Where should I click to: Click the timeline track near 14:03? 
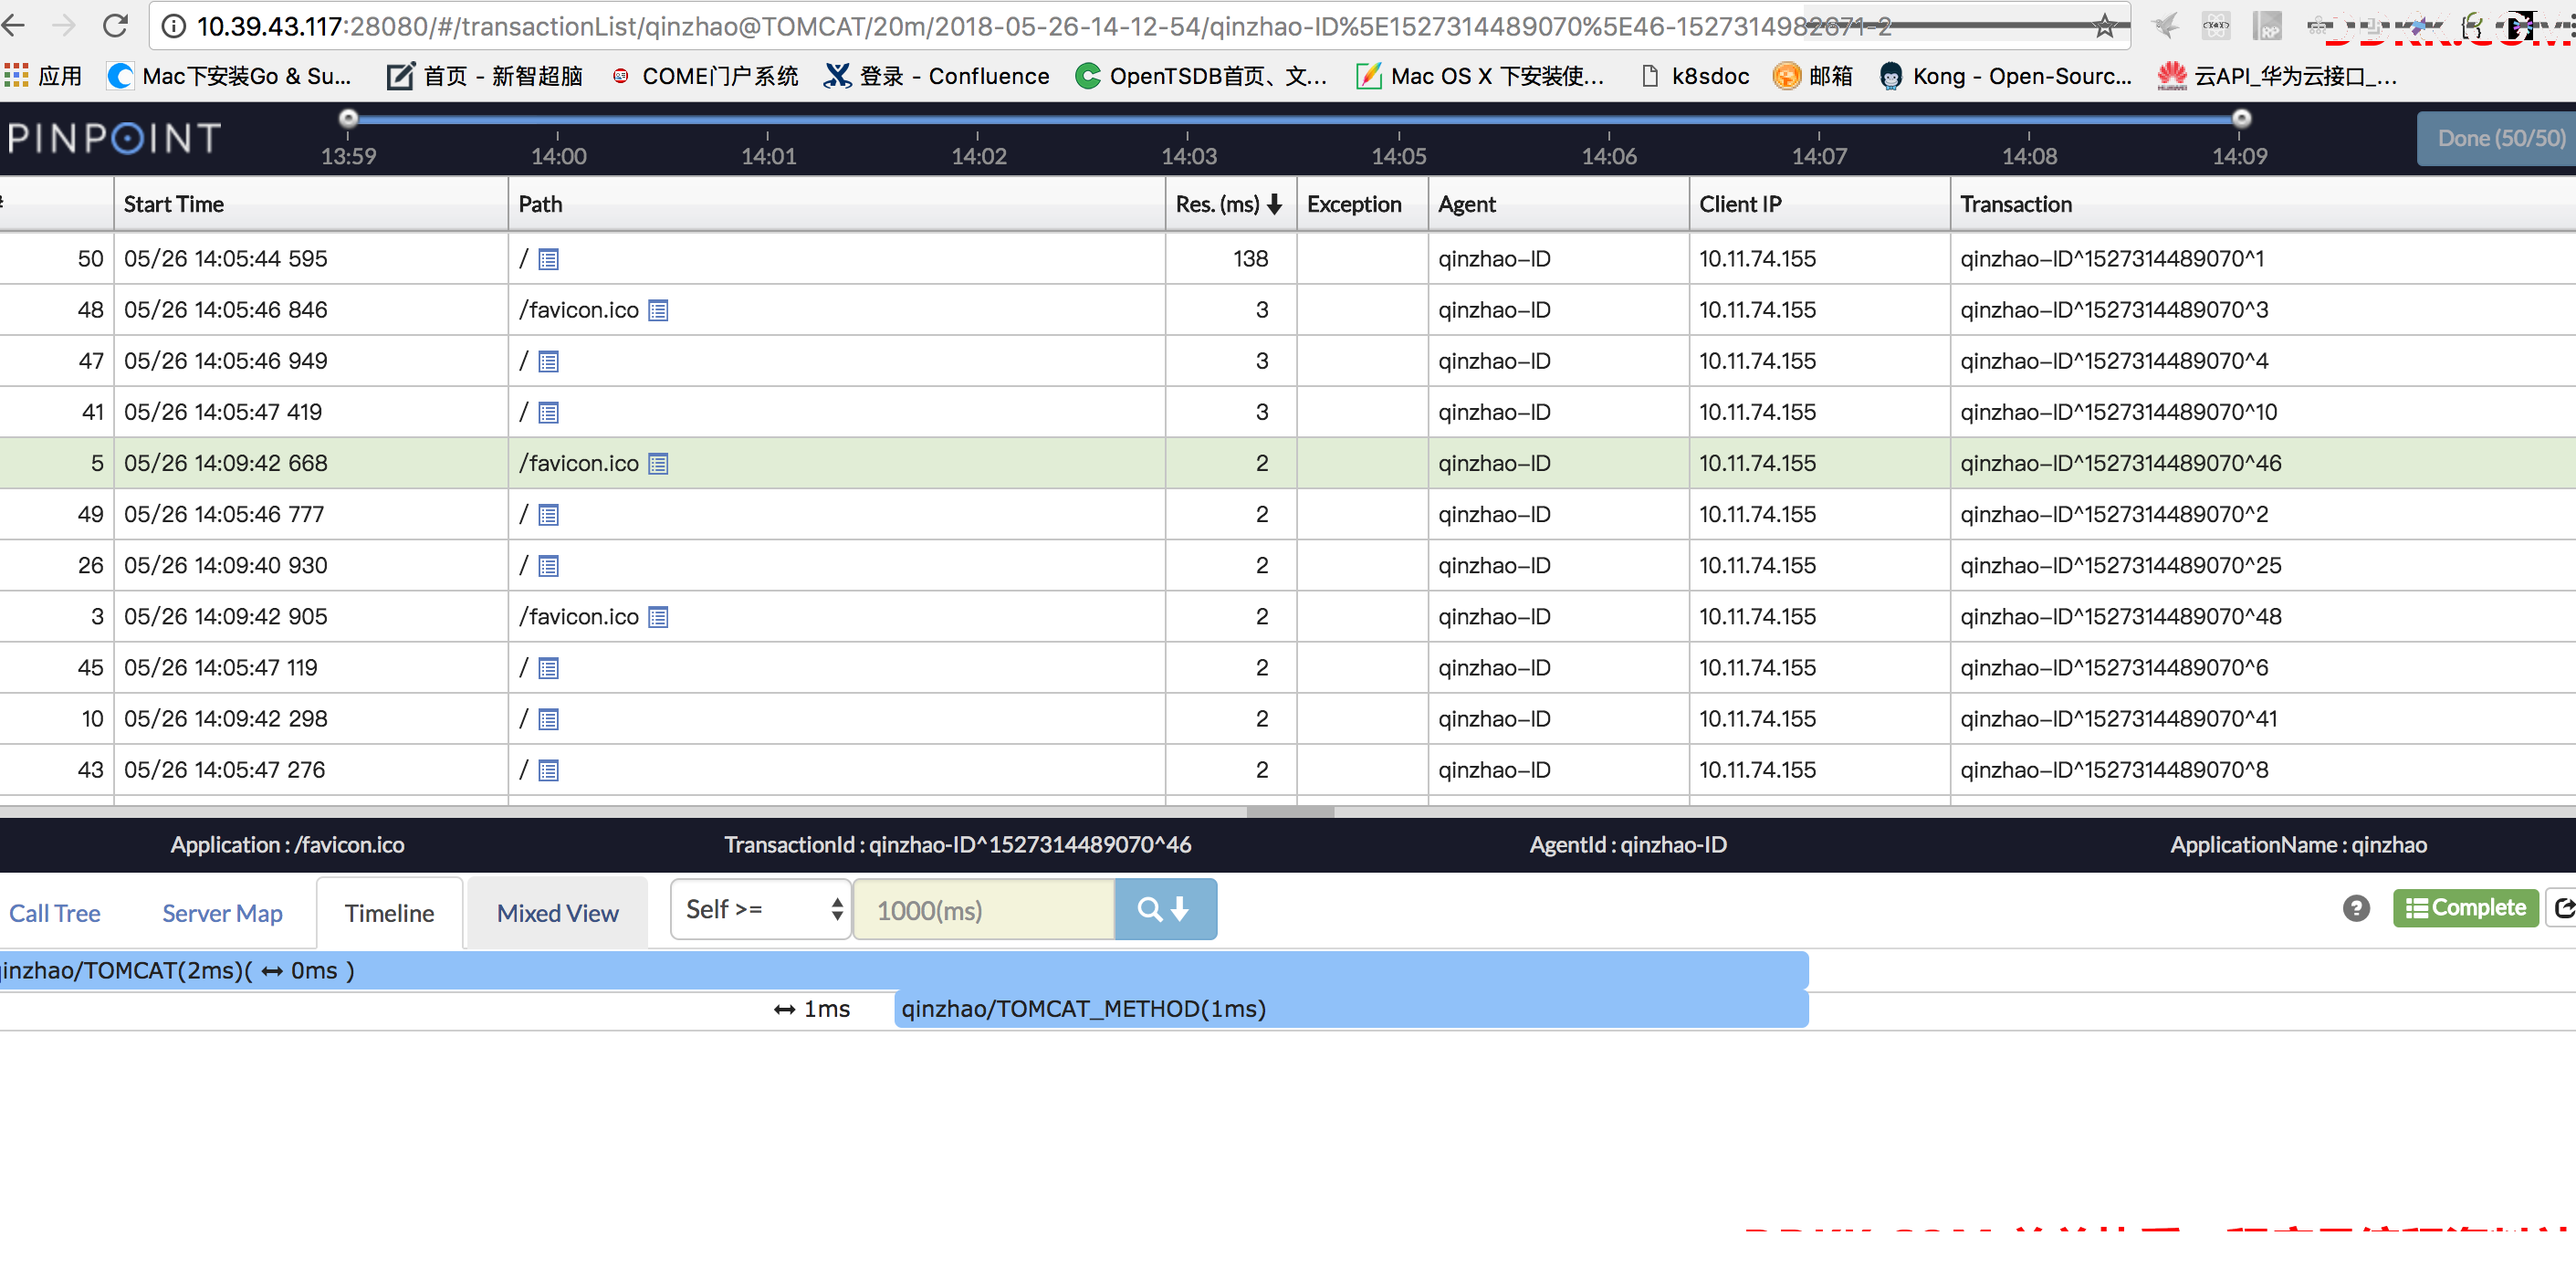(1188, 120)
